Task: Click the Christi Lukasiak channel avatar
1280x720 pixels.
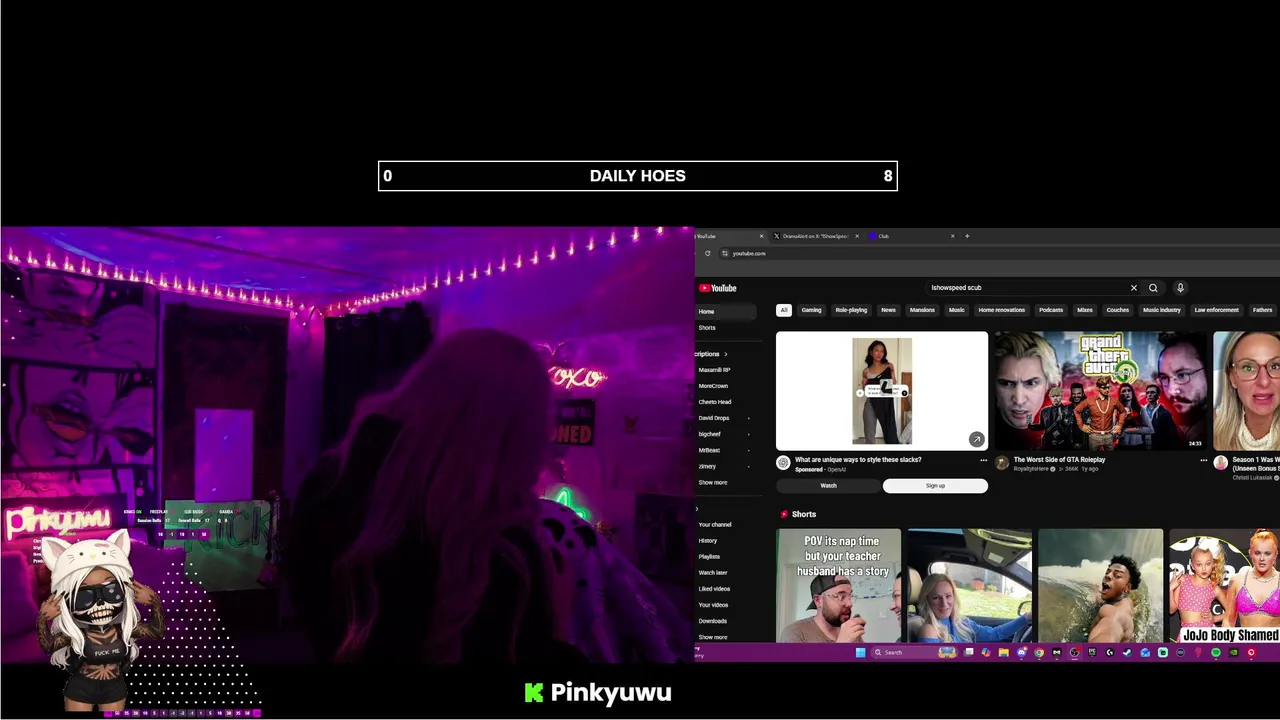Action: point(1220,463)
